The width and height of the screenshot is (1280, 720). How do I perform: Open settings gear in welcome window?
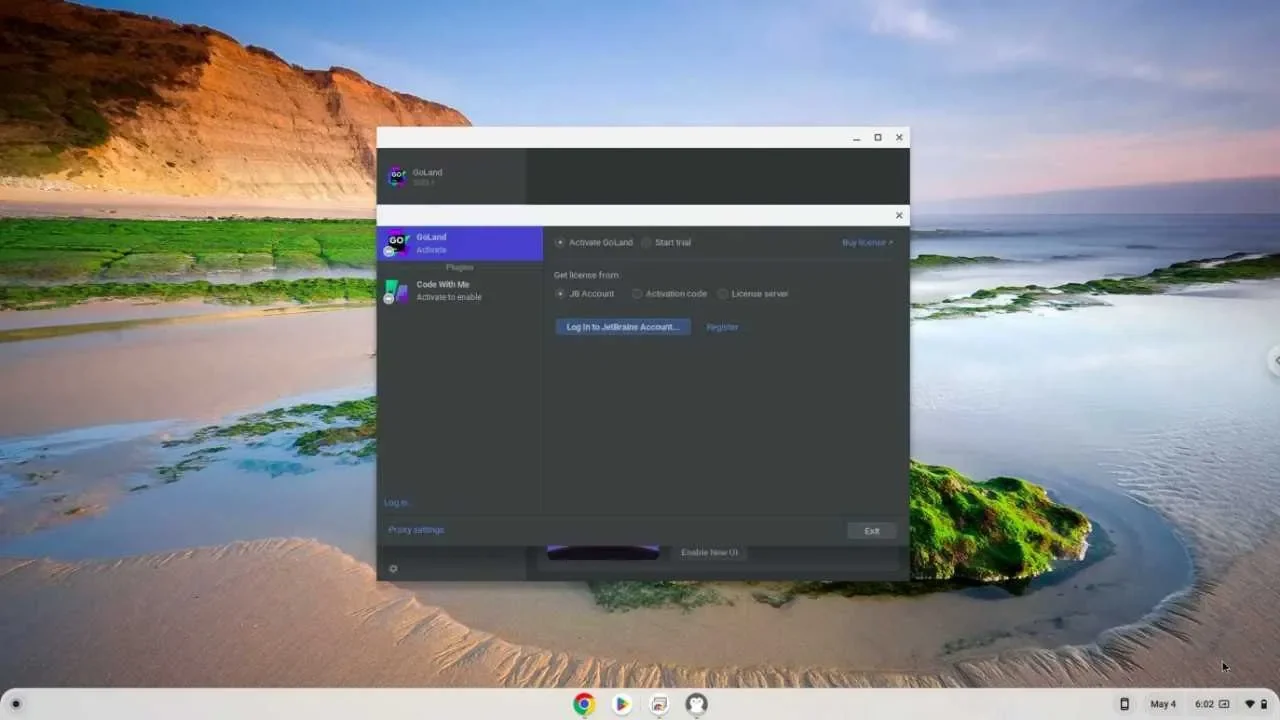tap(393, 569)
